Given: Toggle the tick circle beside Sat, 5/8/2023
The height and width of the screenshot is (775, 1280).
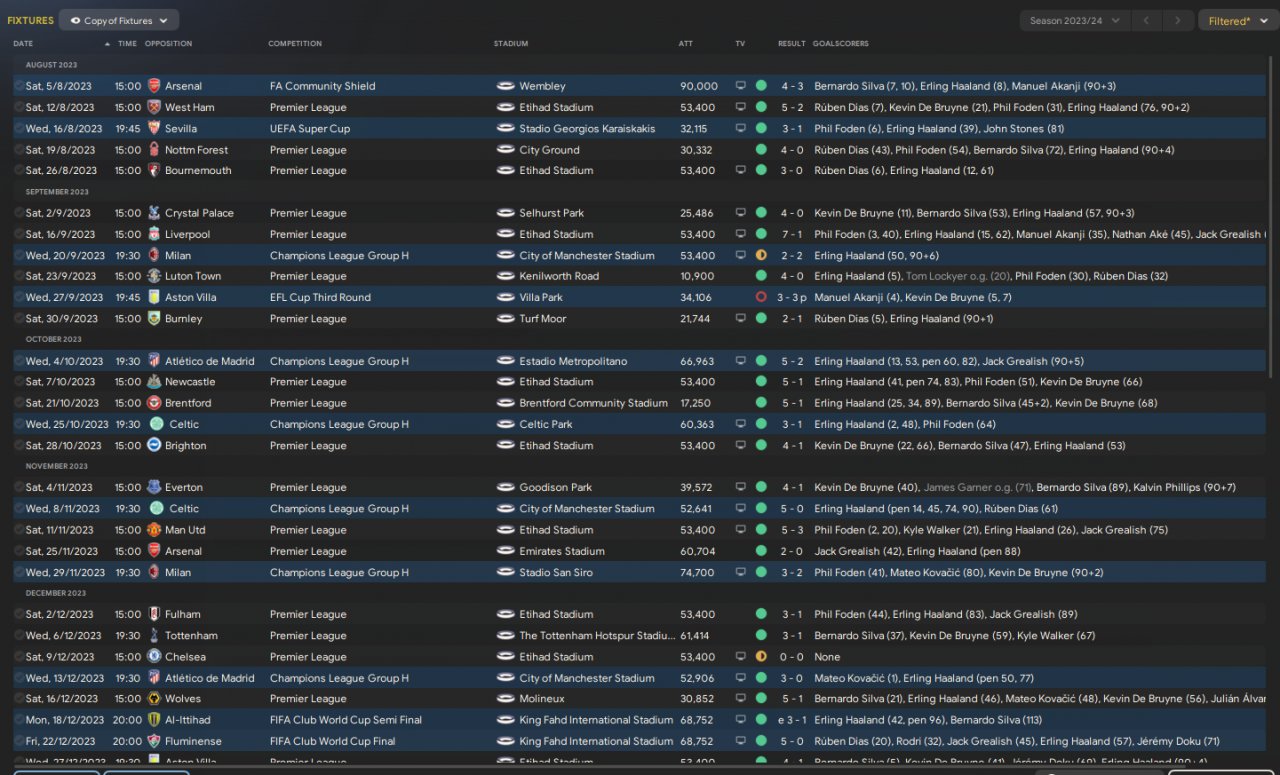Looking at the screenshot, I should tap(19, 86).
